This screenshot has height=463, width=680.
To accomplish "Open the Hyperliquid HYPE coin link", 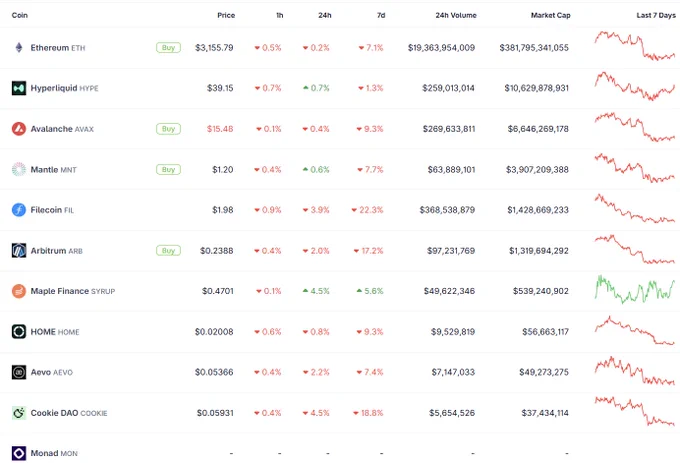I will coord(64,88).
